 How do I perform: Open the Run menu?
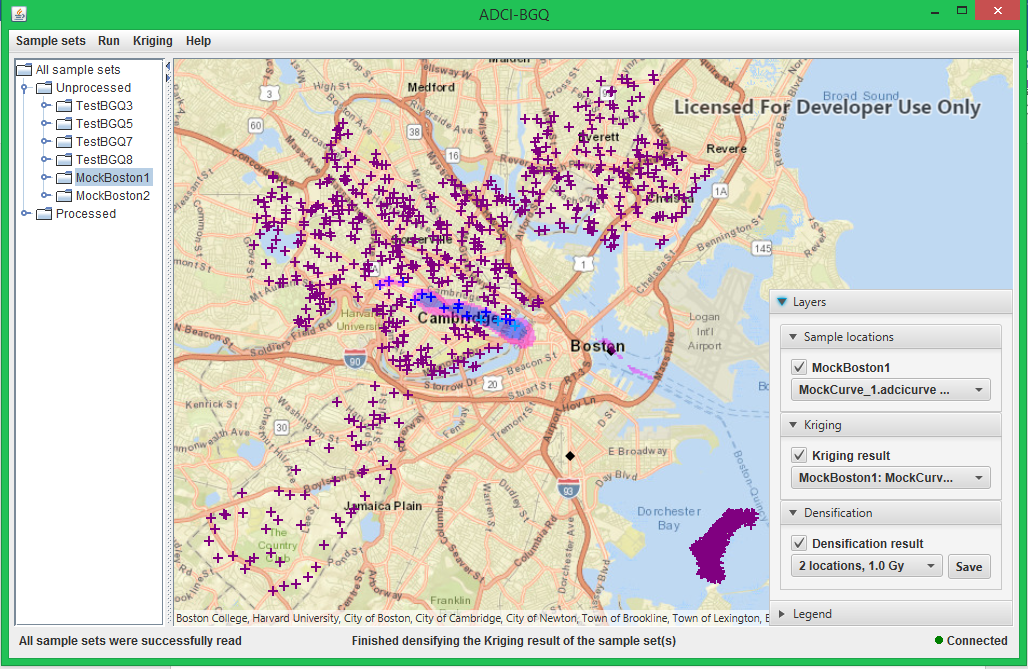(x=109, y=41)
